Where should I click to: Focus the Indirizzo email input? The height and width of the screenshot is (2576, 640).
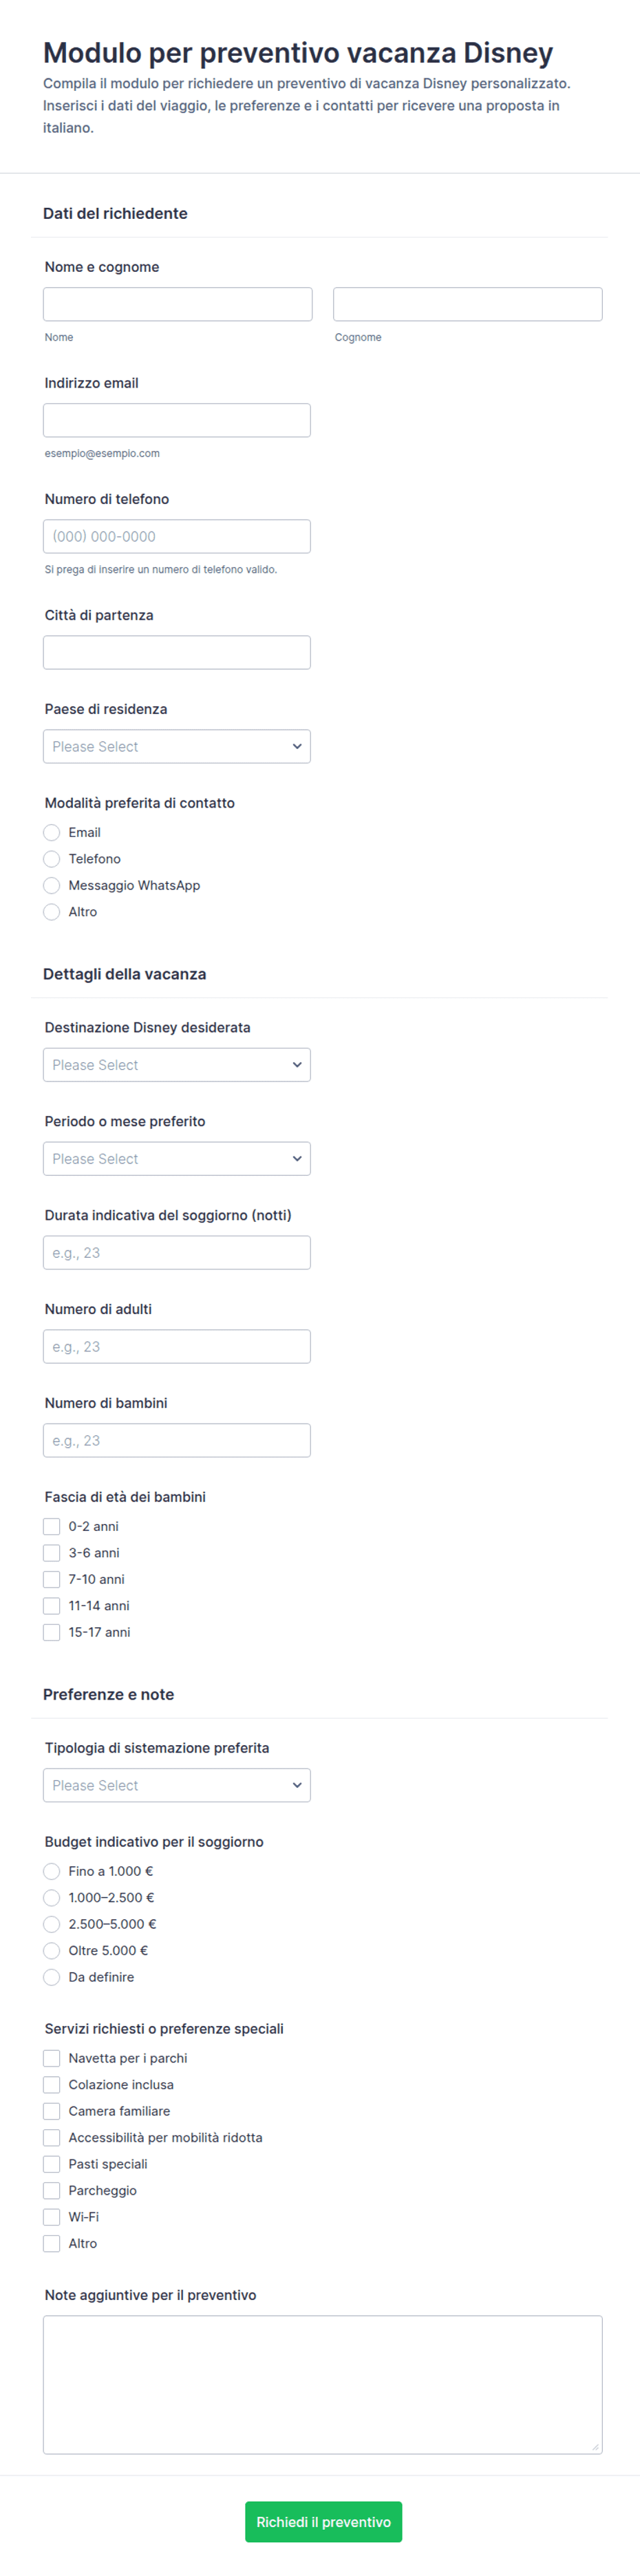point(177,420)
